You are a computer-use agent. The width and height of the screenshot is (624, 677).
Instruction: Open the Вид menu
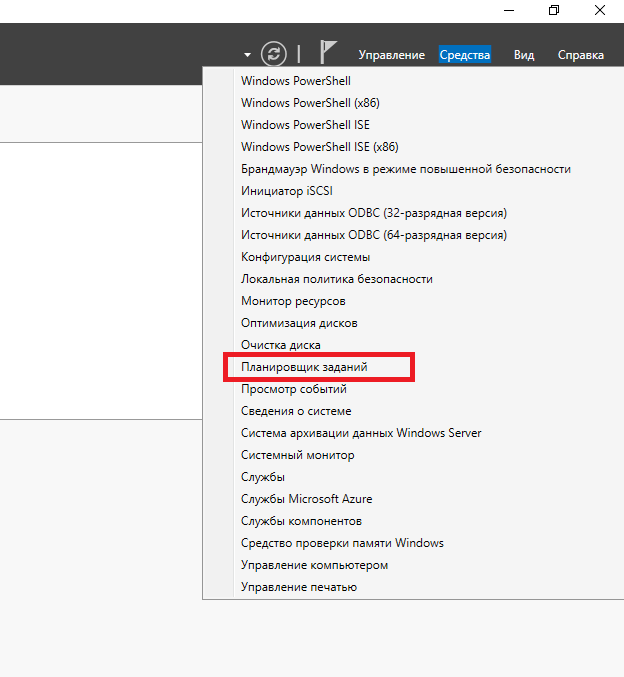pos(524,55)
